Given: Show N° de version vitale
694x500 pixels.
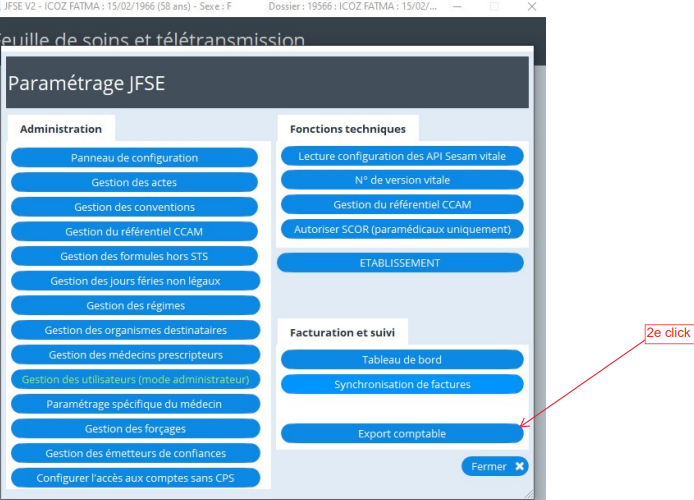Looking at the screenshot, I should (401, 180).
